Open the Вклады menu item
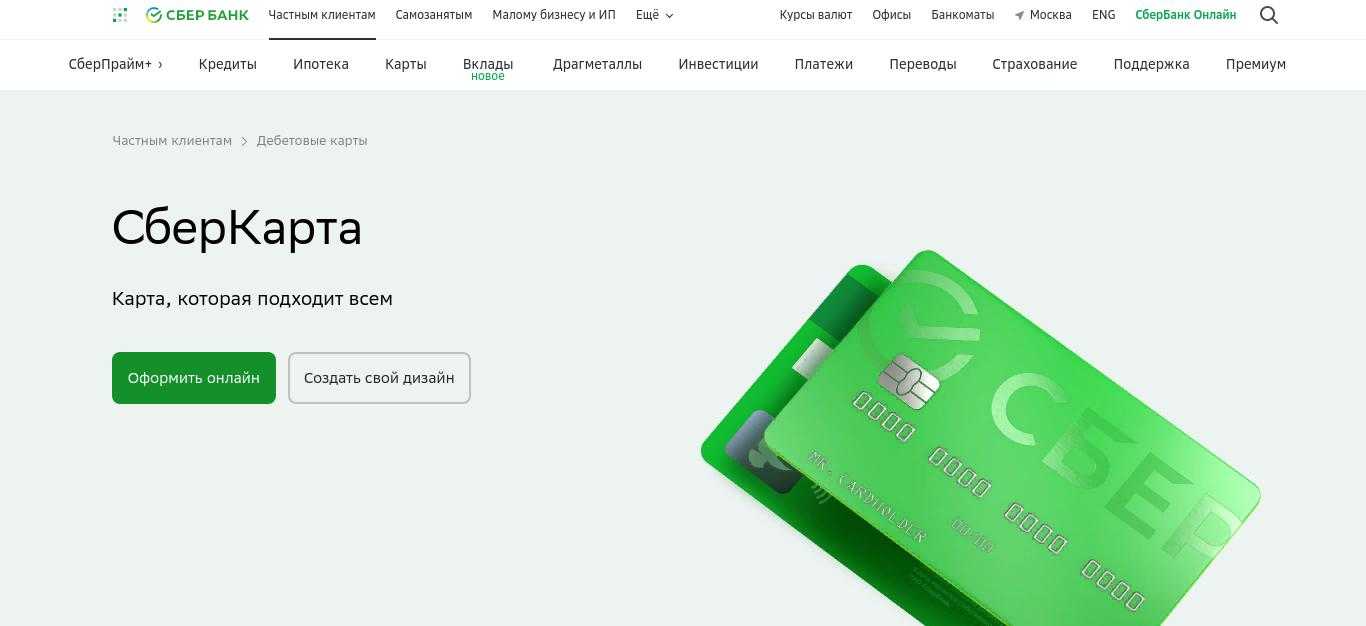1366x626 pixels. 488,64
